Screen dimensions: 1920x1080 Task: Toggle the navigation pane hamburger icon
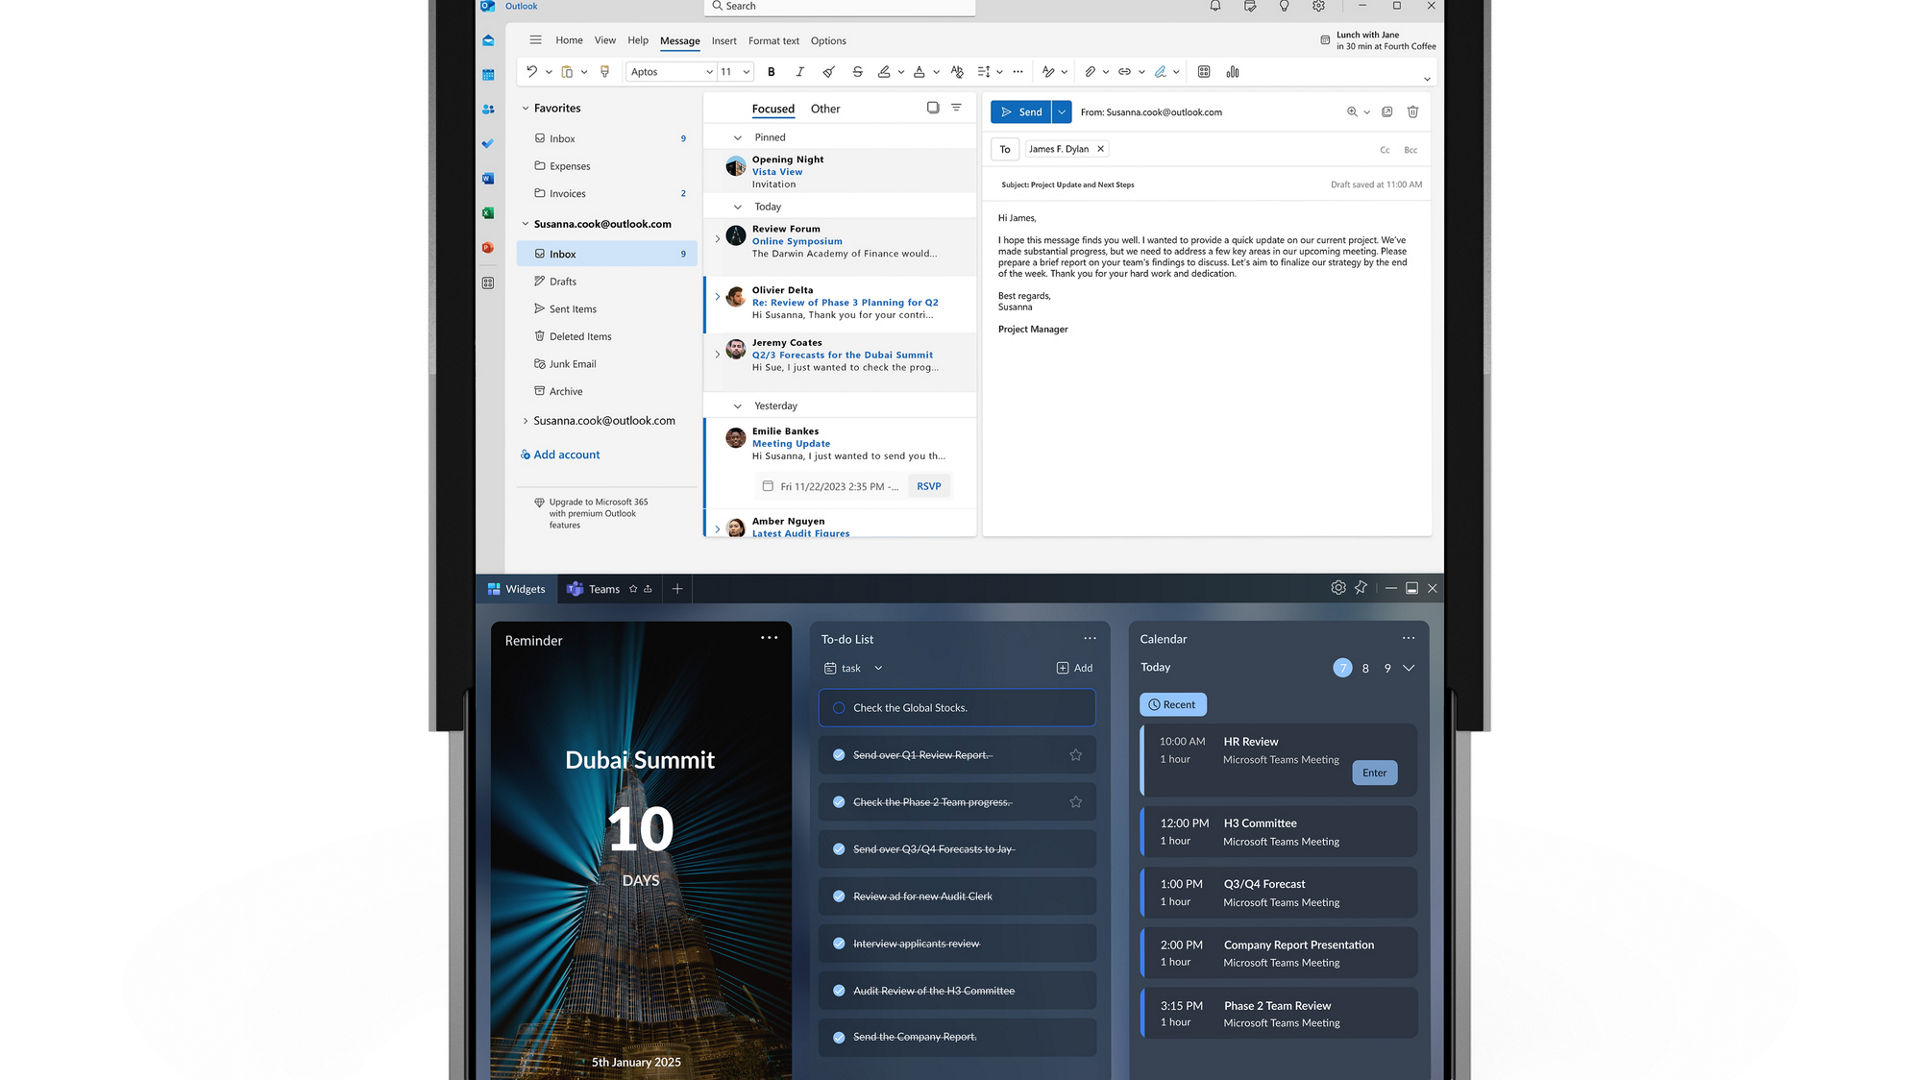tap(536, 40)
